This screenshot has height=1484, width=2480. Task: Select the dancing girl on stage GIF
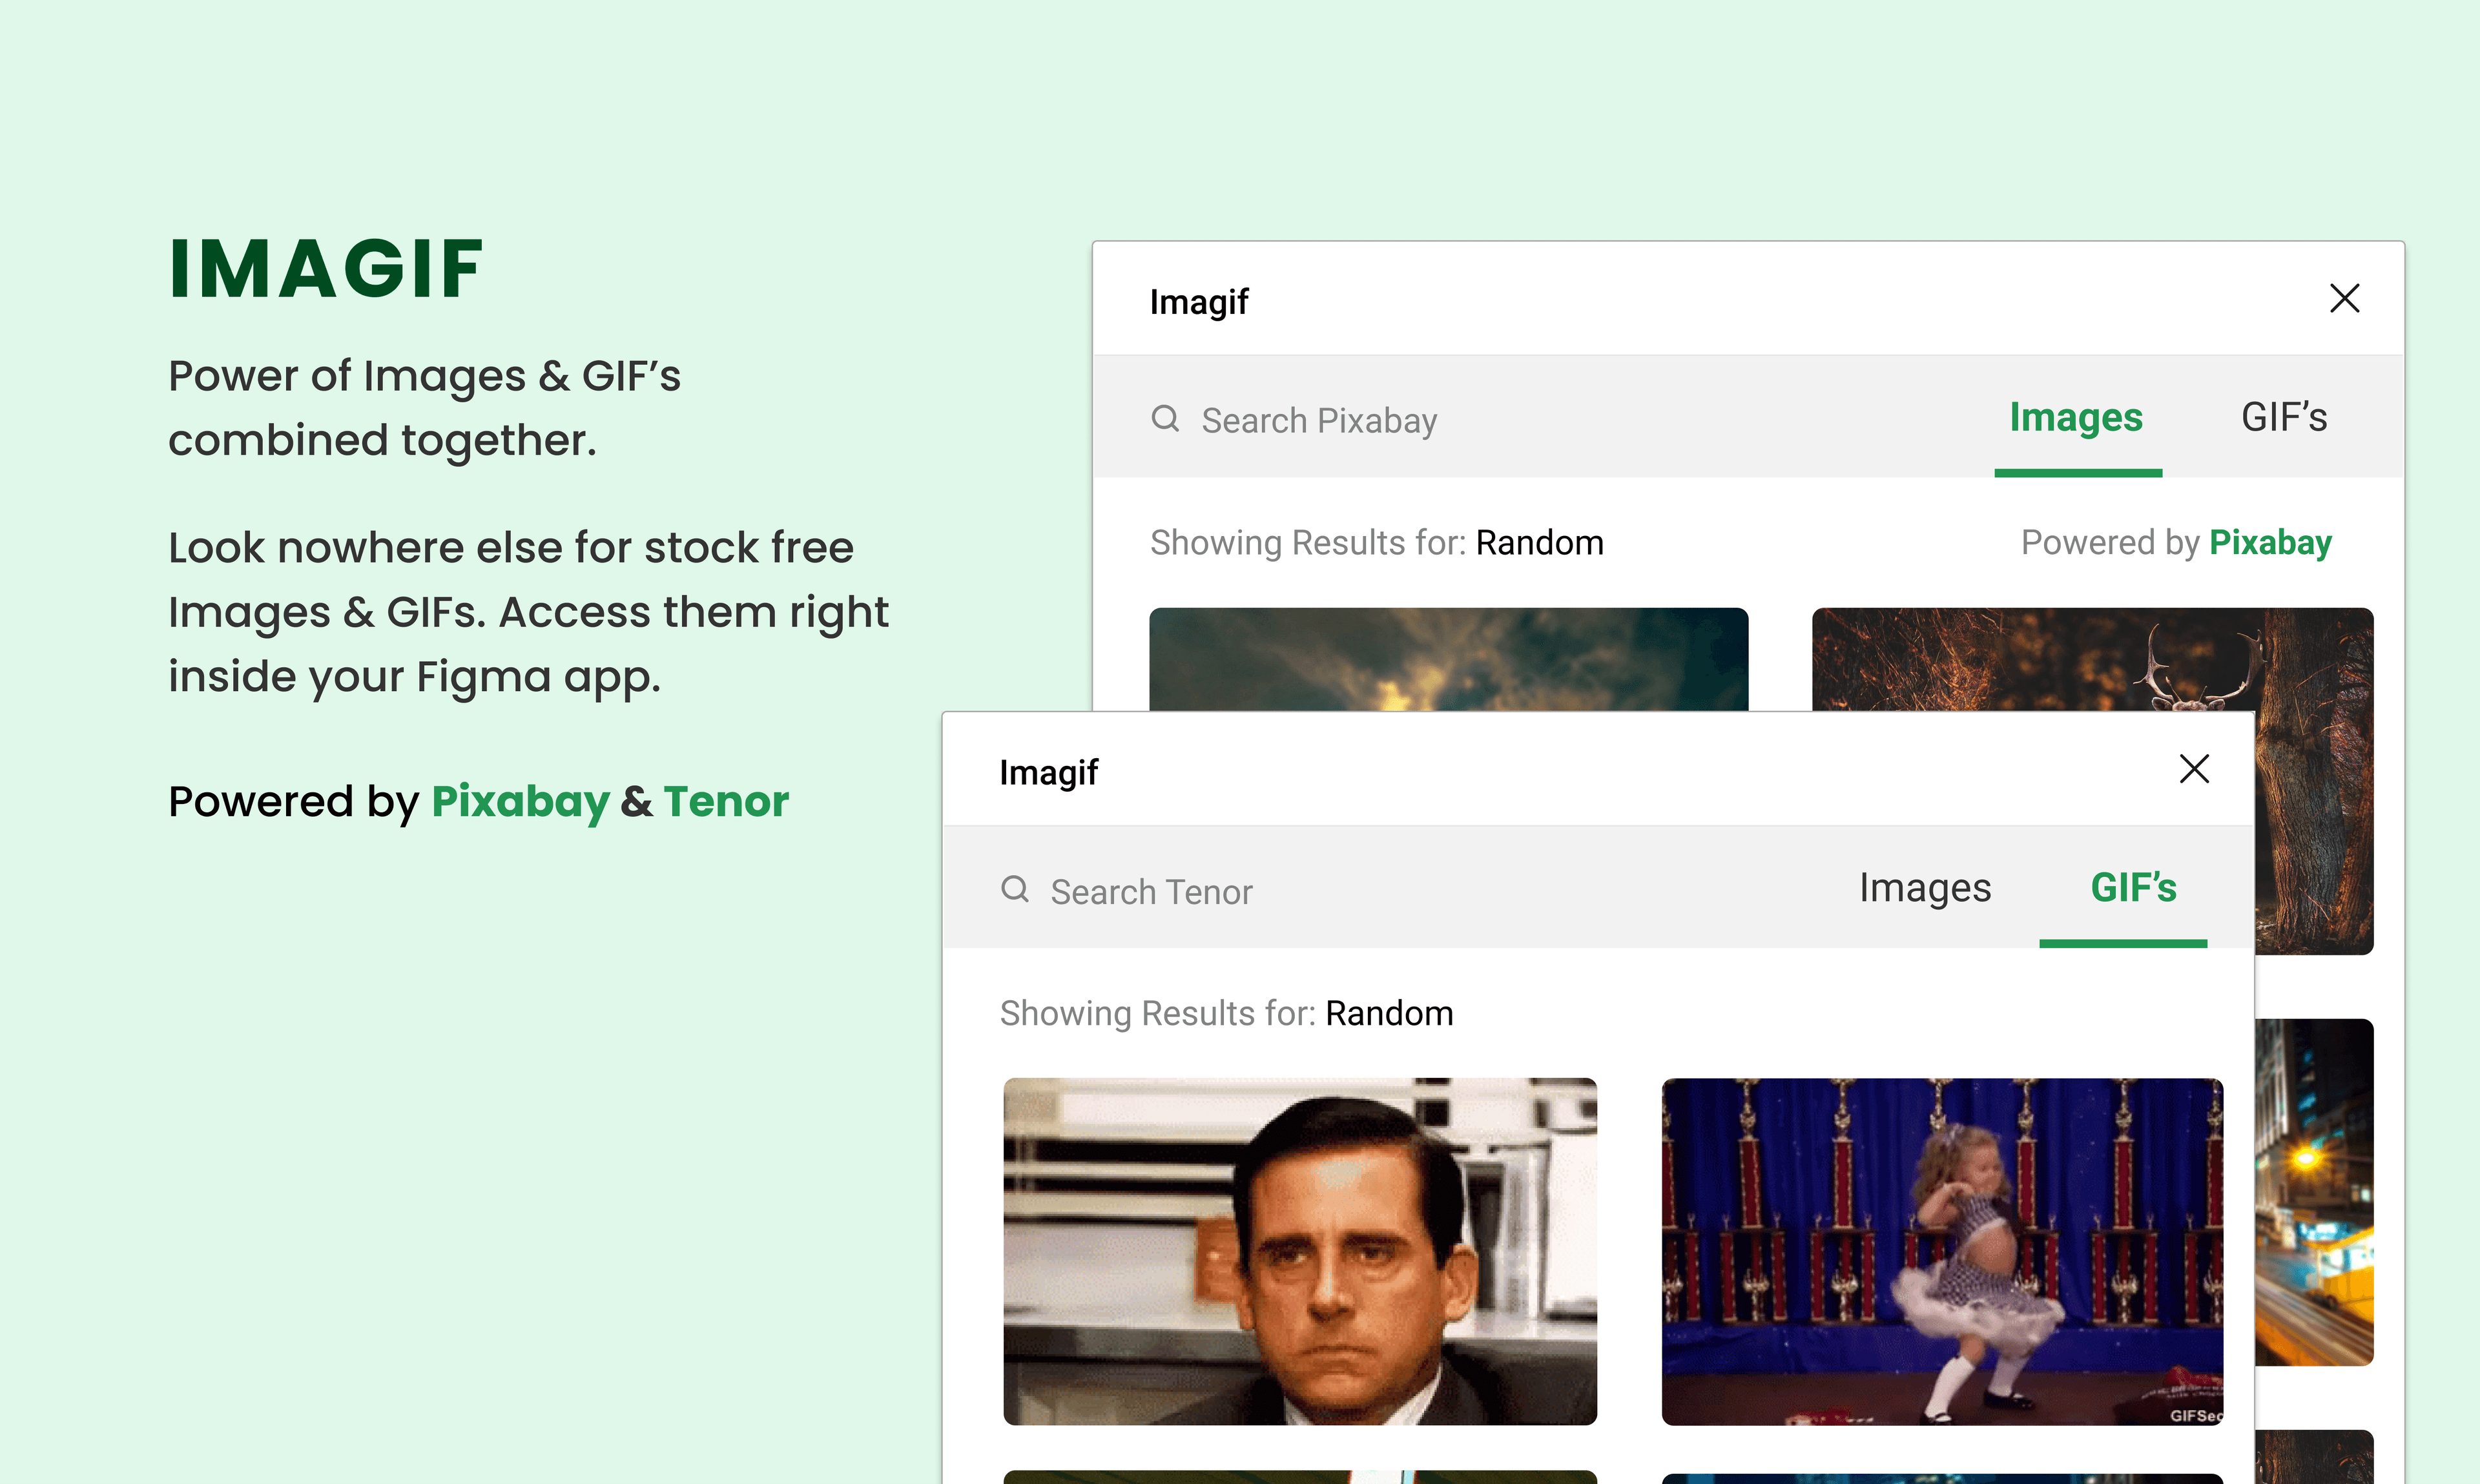tap(1941, 1251)
